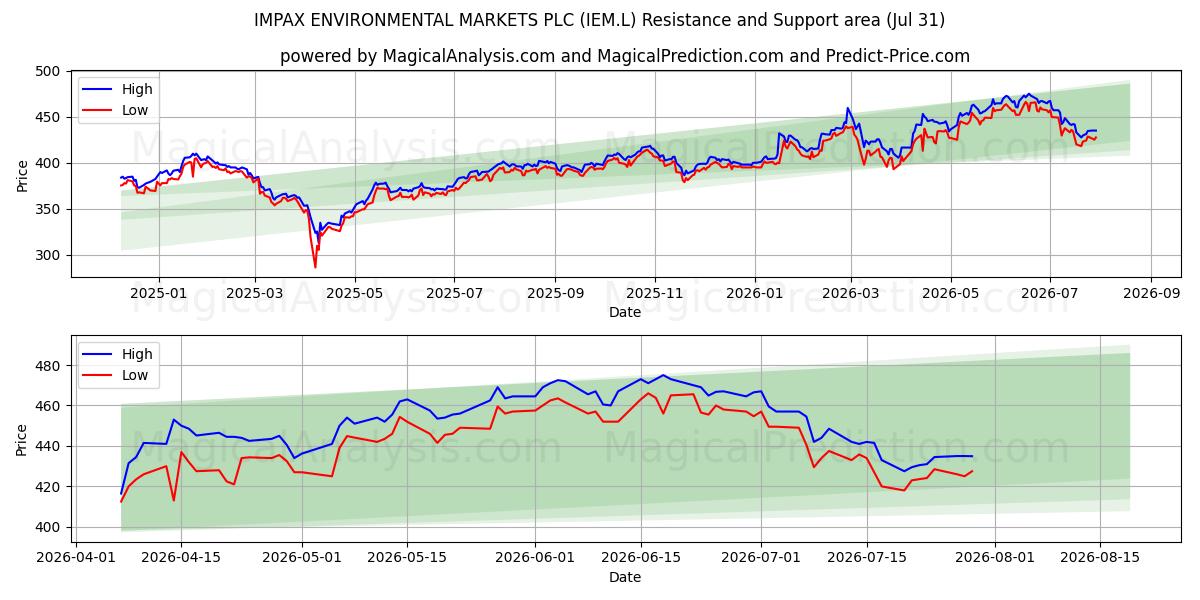Click the 2025-11 x-axis label on top chart
Viewport: 1200px width, 600px height.
click(x=656, y=294)
